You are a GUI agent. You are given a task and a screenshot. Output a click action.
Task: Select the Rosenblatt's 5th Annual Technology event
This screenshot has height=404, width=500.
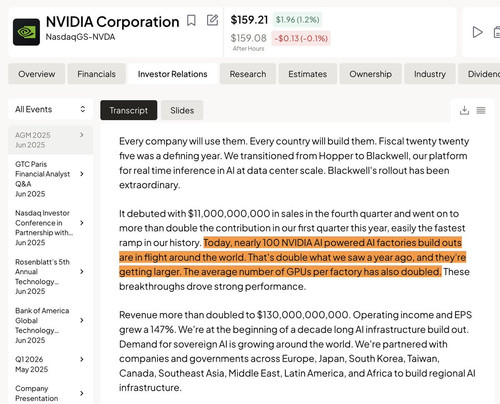pos(50,276)
